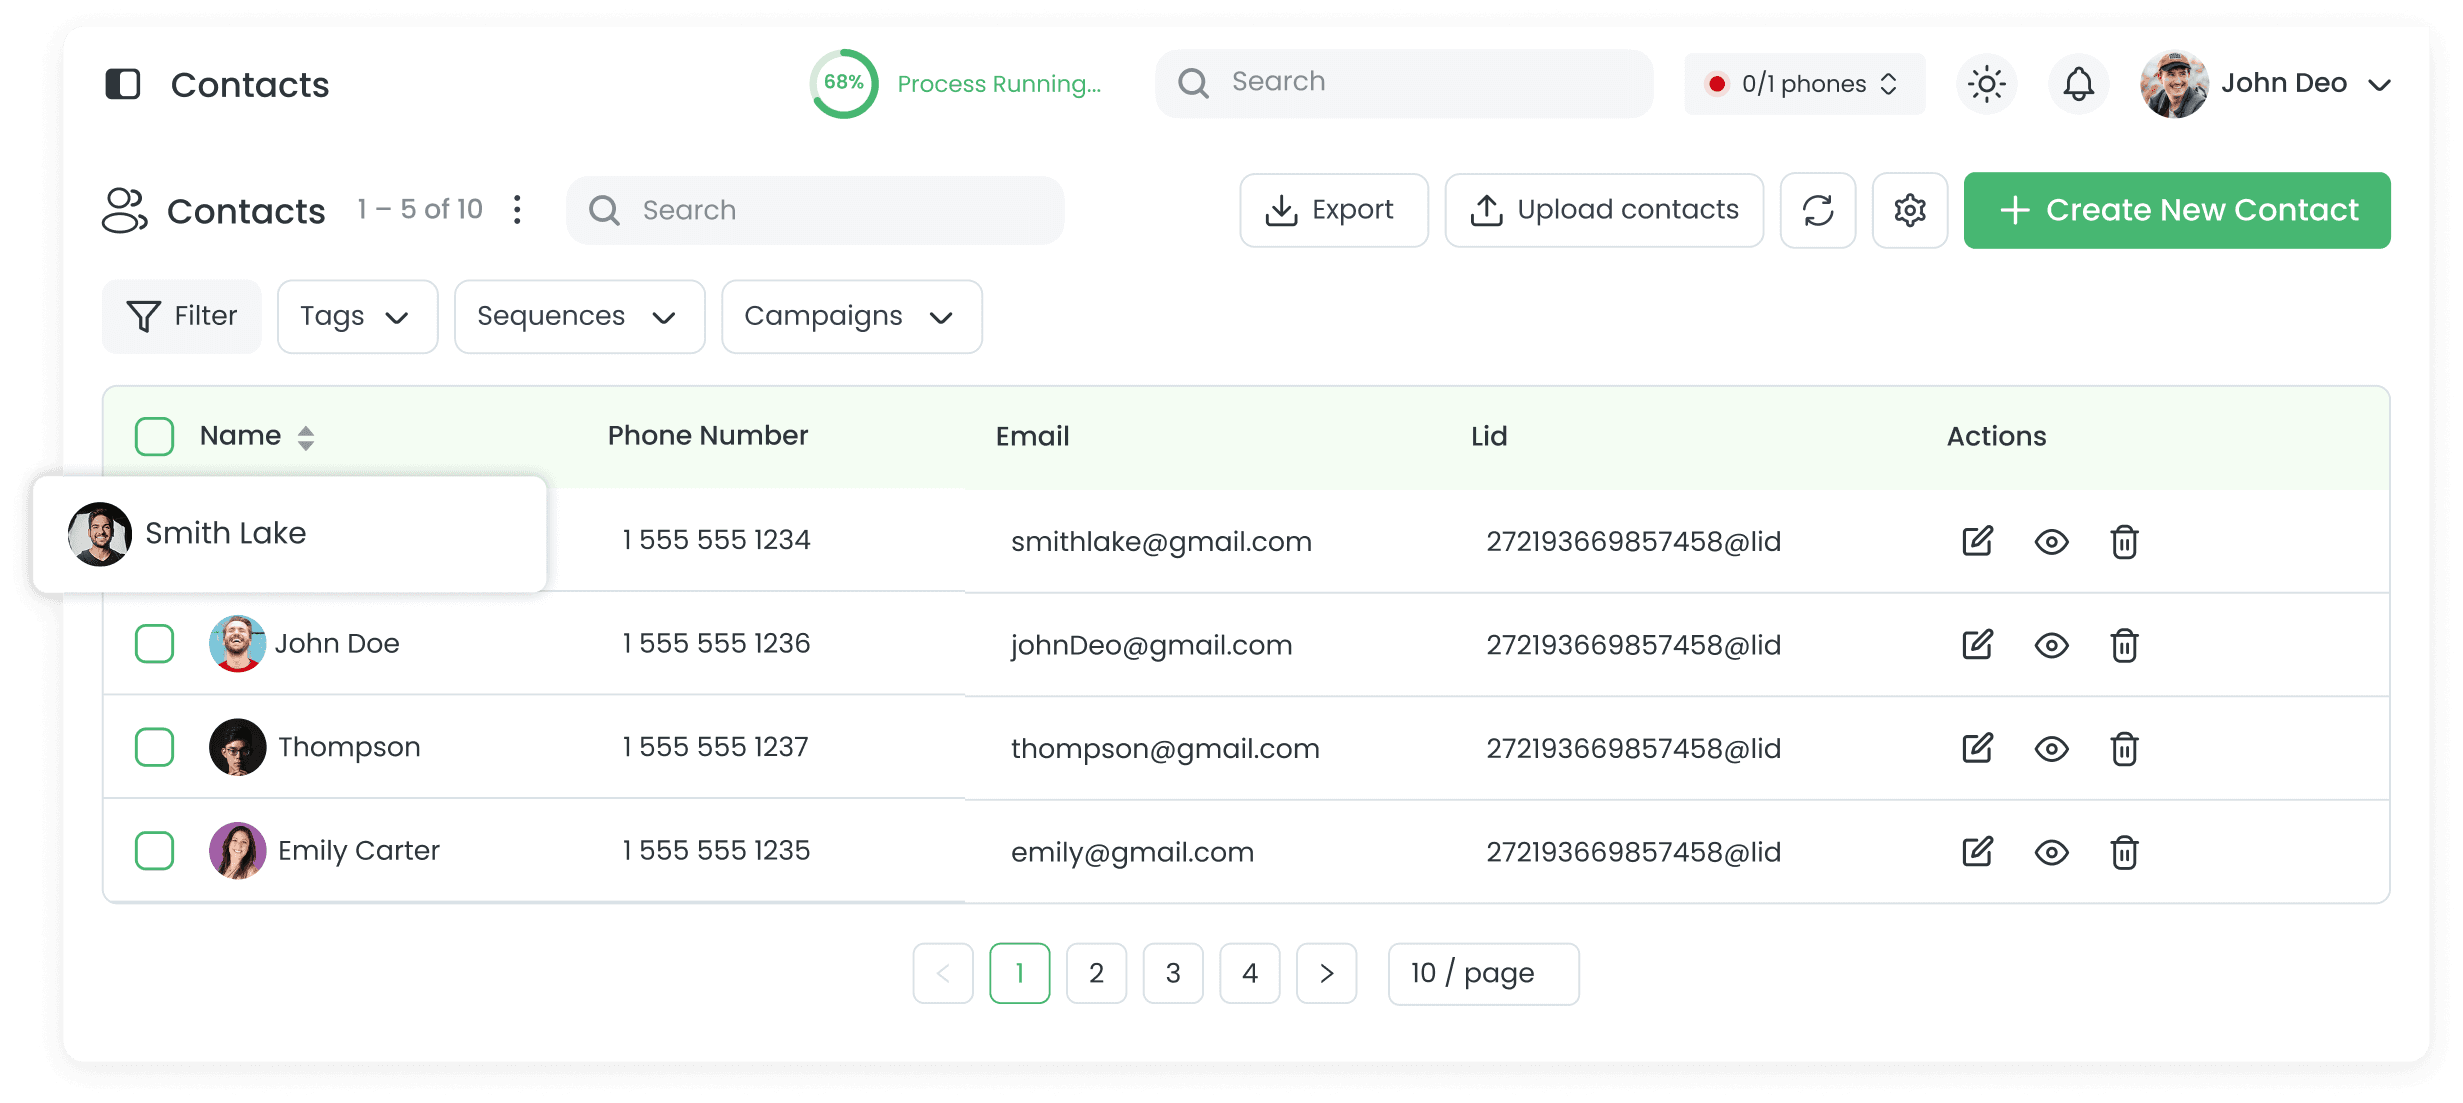Open the three-dot menu next to Contacts
The image size is (2463, 1103).
pyautogui.click(x=517, y=210)
